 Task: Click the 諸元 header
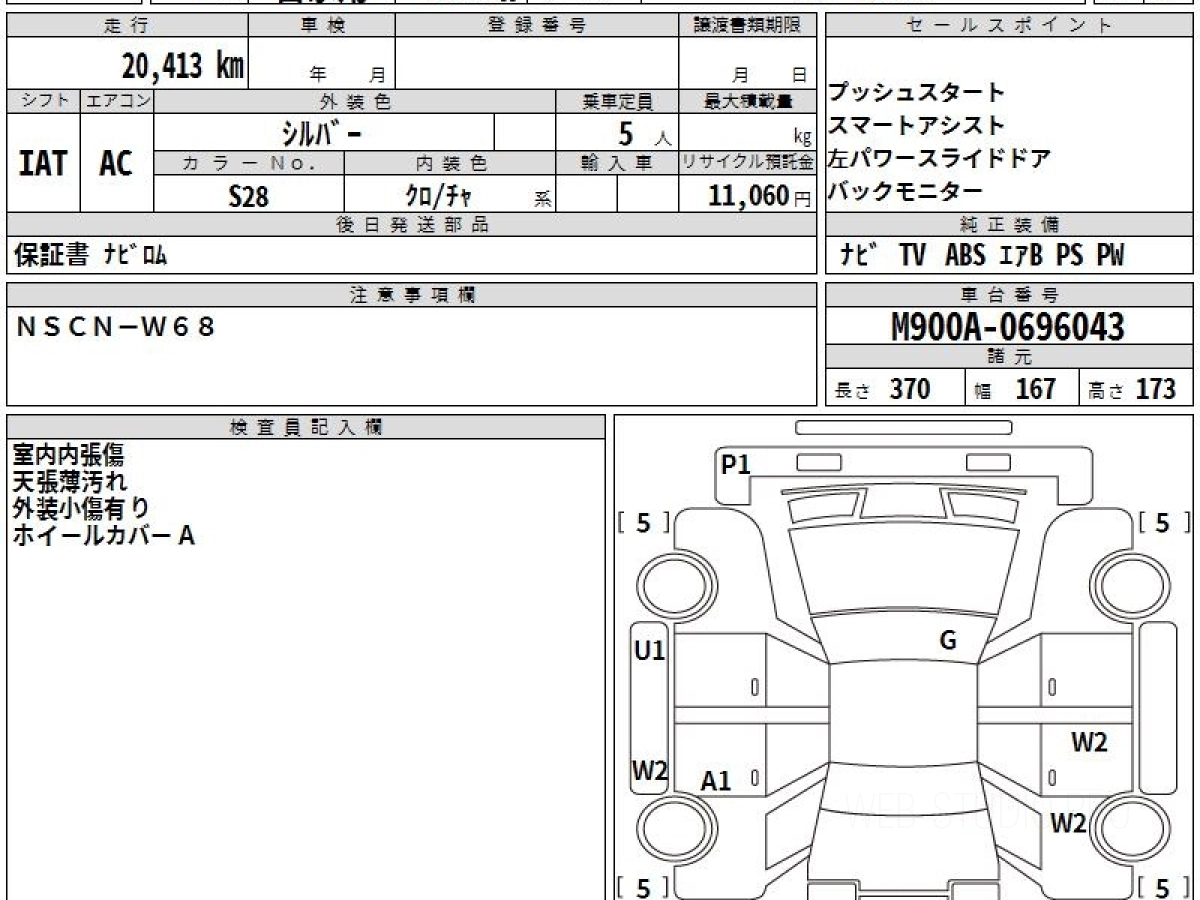[x=1009, y=358]
